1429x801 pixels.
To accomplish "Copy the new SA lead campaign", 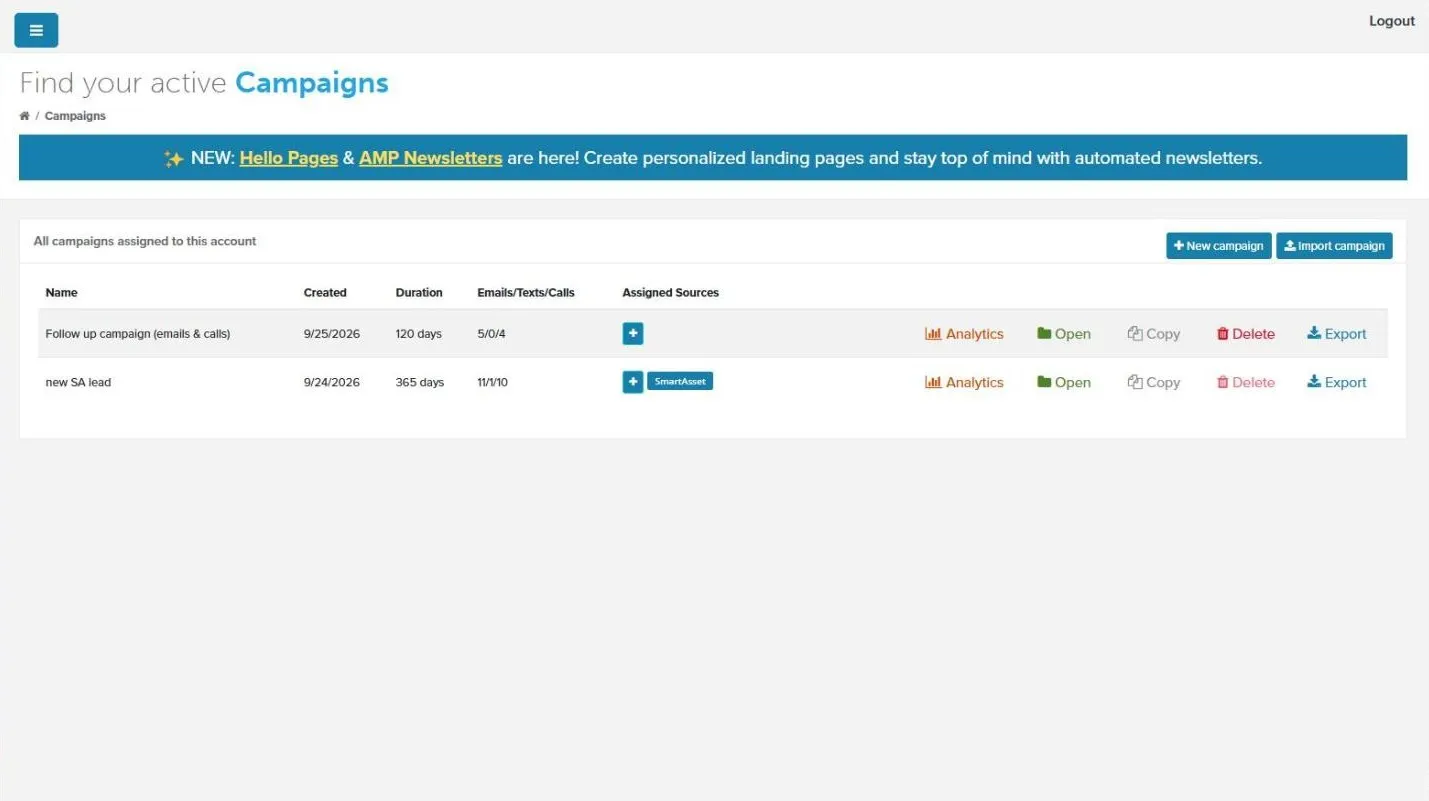I will pos(1154,382).
